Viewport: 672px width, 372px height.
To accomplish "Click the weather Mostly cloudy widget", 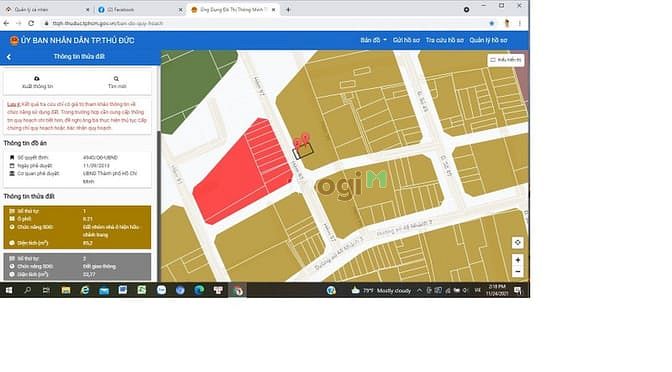I will click(381, 291).
